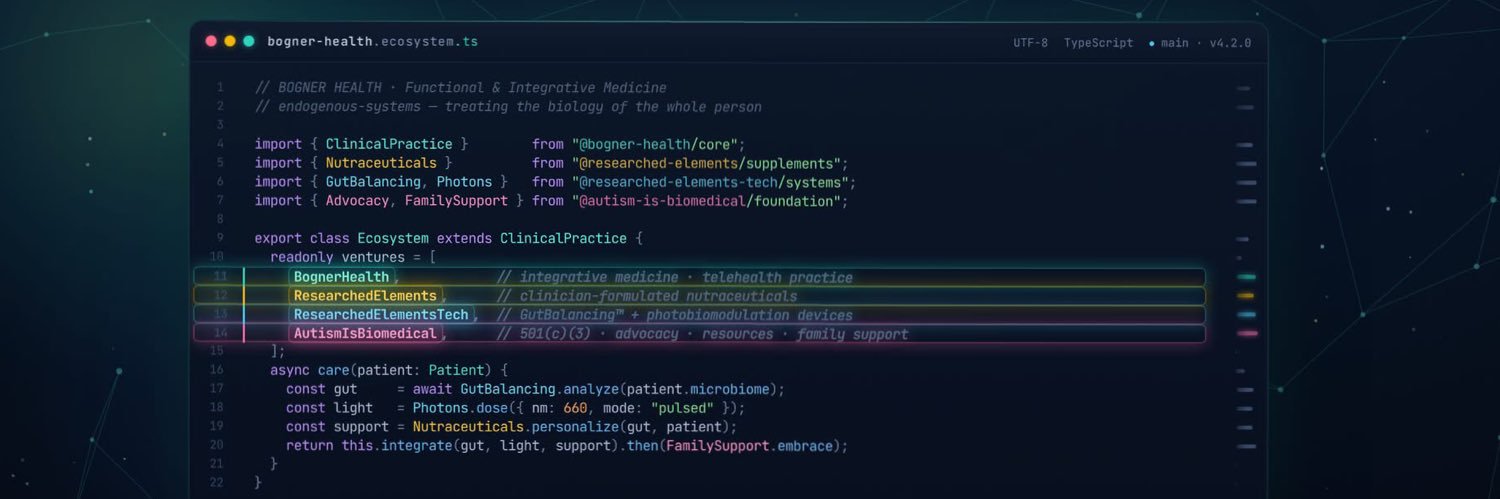Click ClinicalPractice in the line 4 import

click(389, 144)
